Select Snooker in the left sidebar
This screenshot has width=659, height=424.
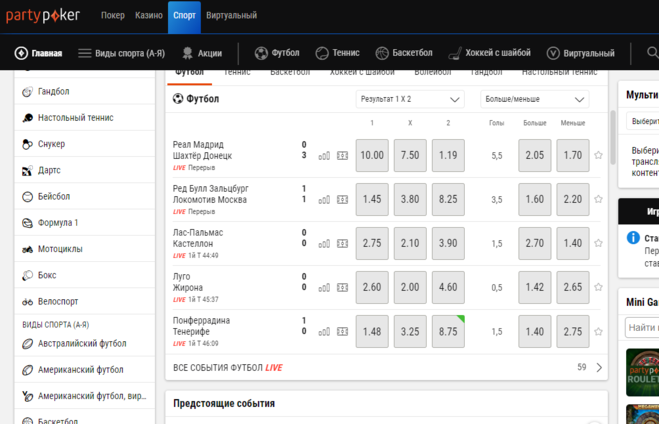(51, 144)
